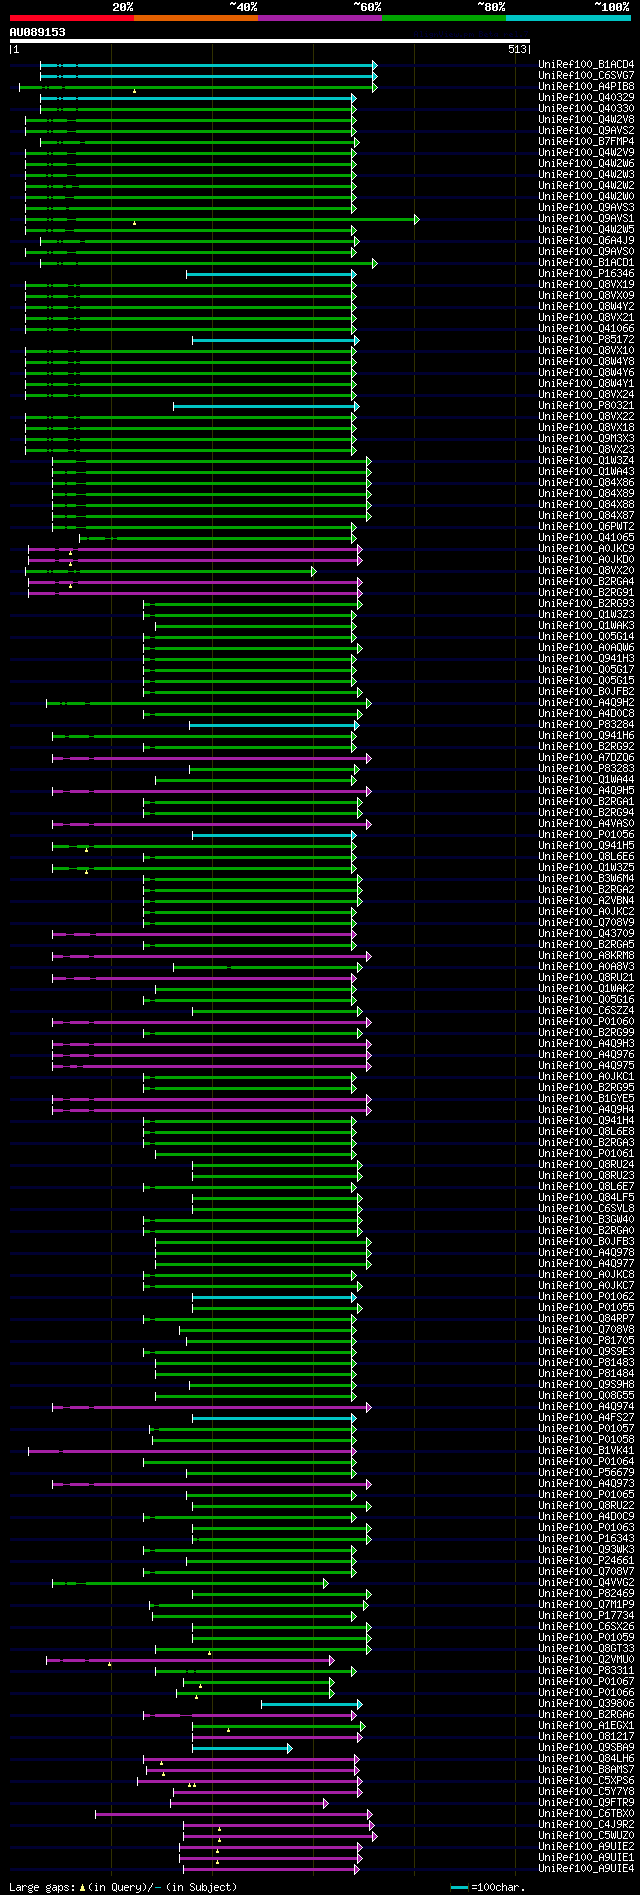Open the UniRef100_A4VAS0 hit label
640x1895 pixels.
586,824
